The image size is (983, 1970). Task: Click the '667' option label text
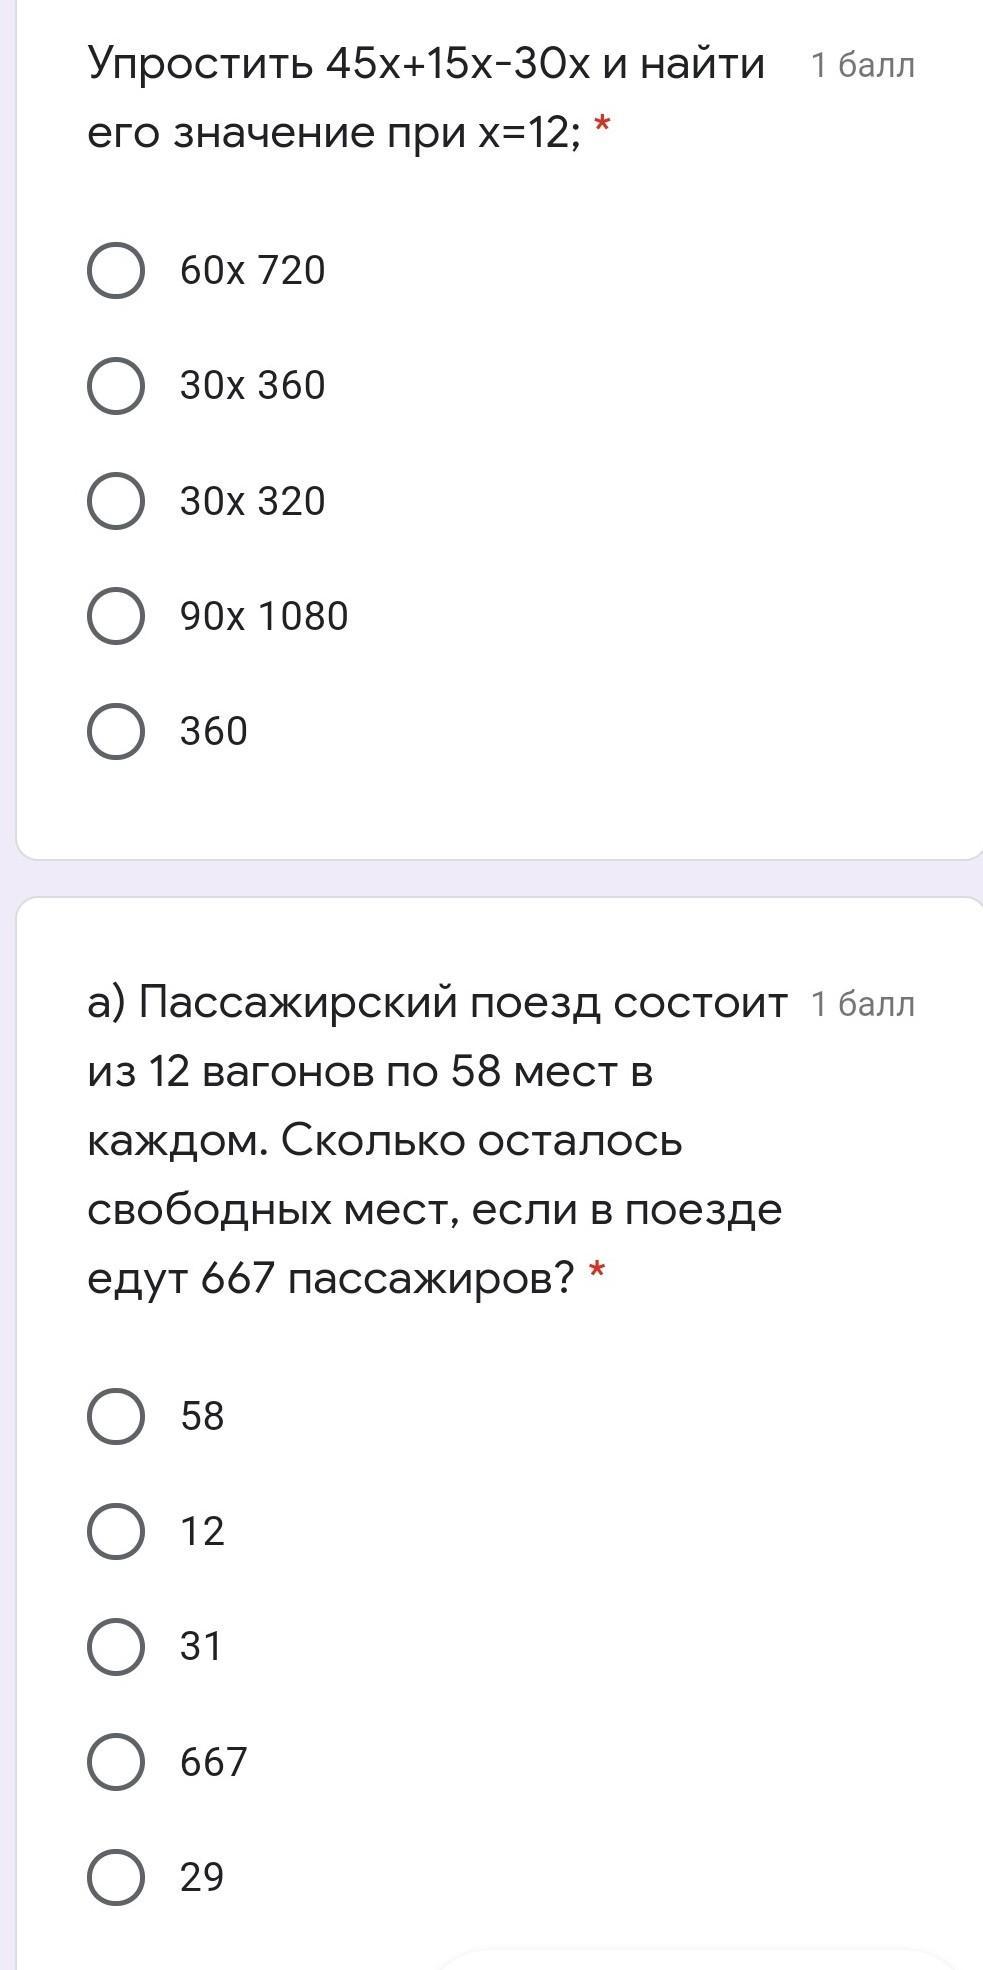pyautogui.click(x=213, y=1762)
